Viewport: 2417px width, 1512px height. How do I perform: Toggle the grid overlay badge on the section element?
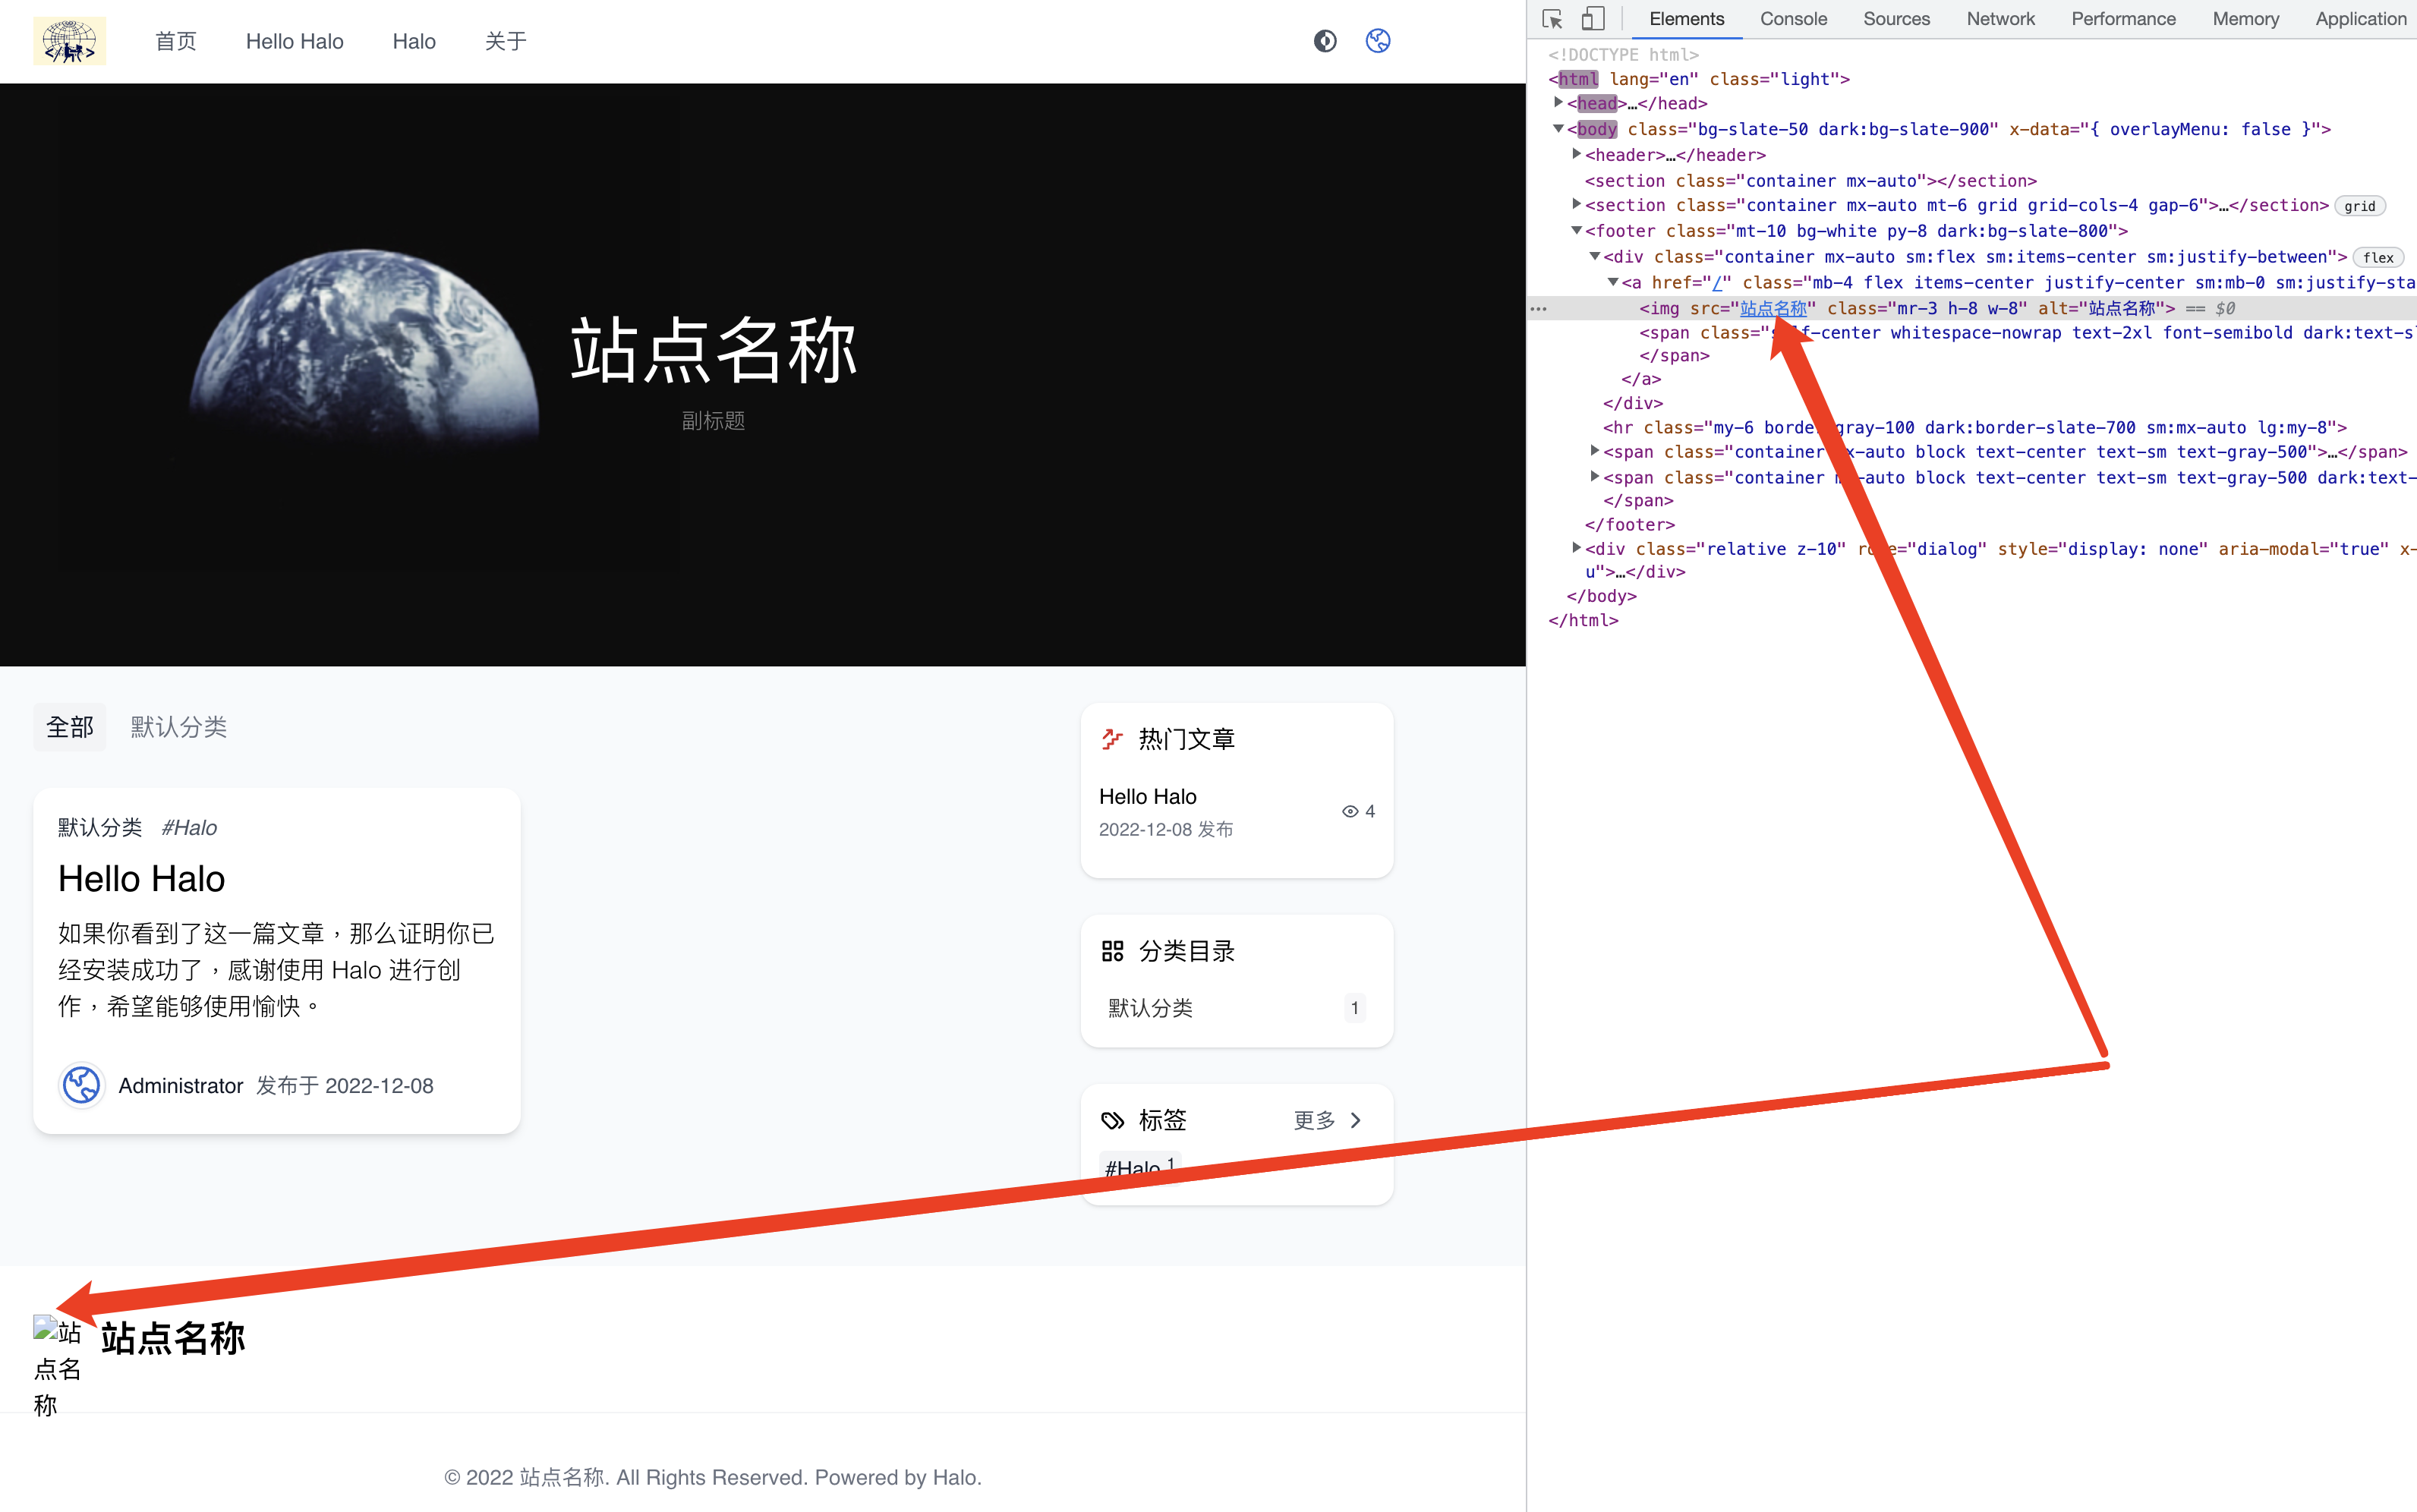coord(2359,205)
